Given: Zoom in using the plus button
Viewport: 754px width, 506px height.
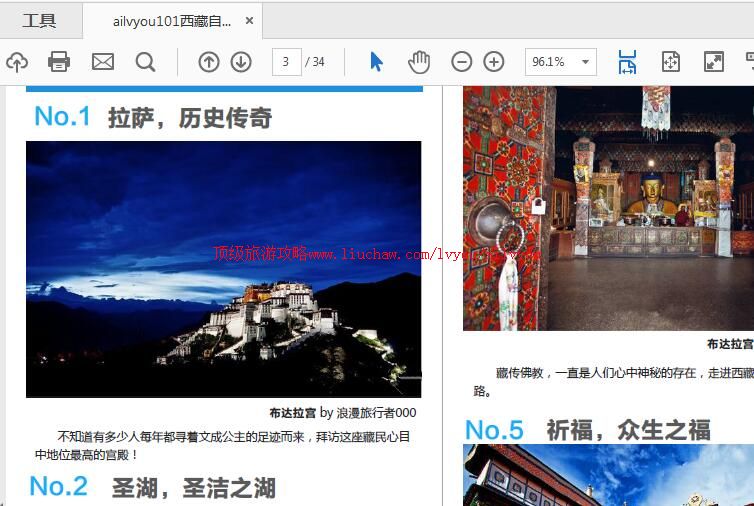Looking at the screenshot, I should click(494, 62).
